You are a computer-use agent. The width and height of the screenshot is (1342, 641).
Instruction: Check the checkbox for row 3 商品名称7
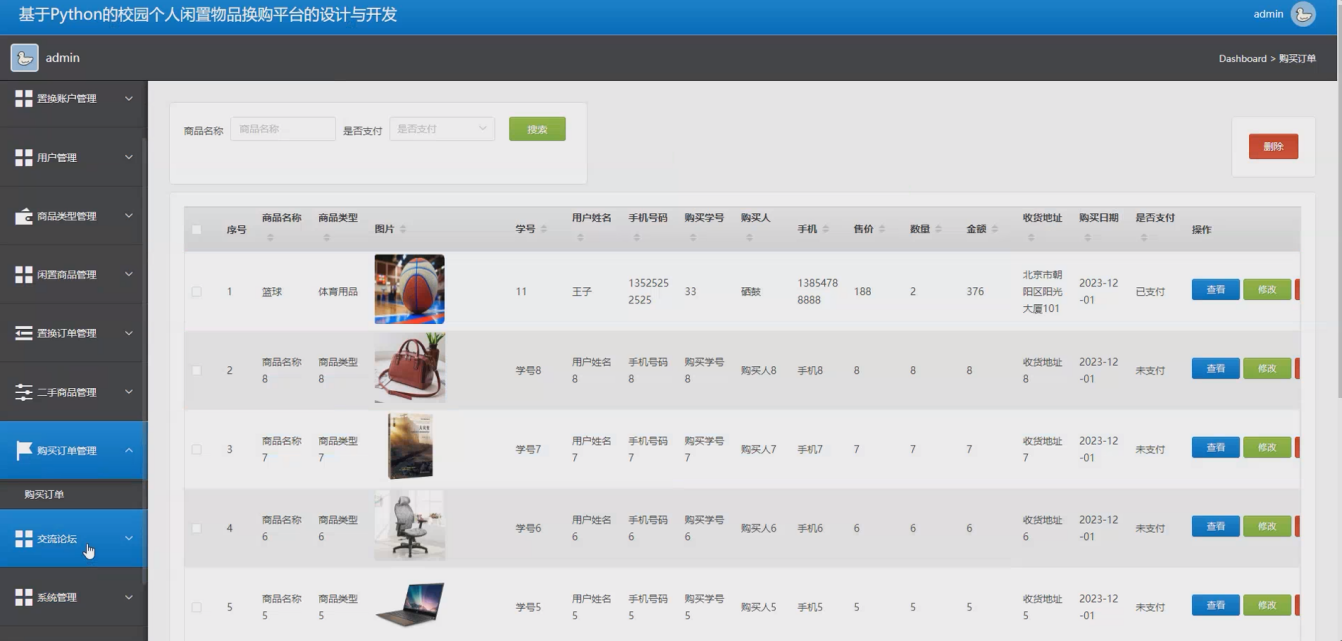tap(197, 449)
